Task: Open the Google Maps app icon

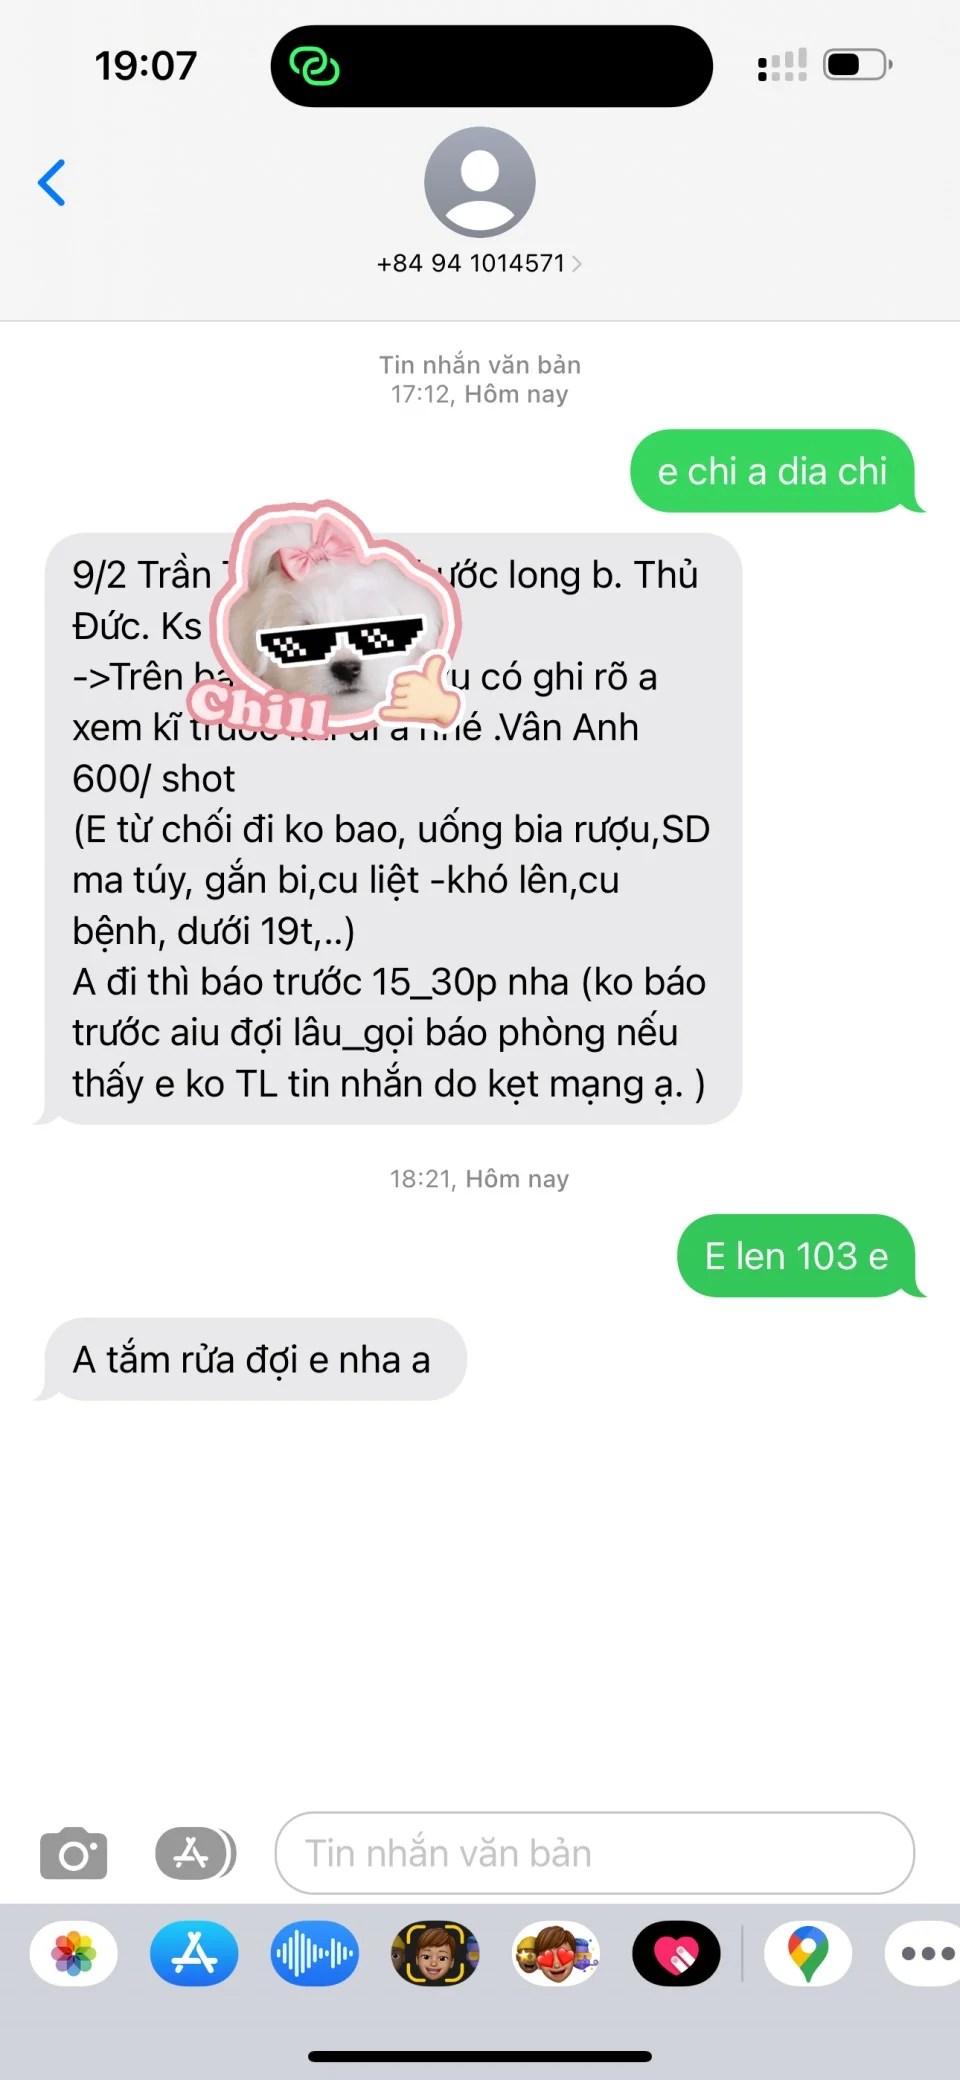Action: (x=808, y=1953)
